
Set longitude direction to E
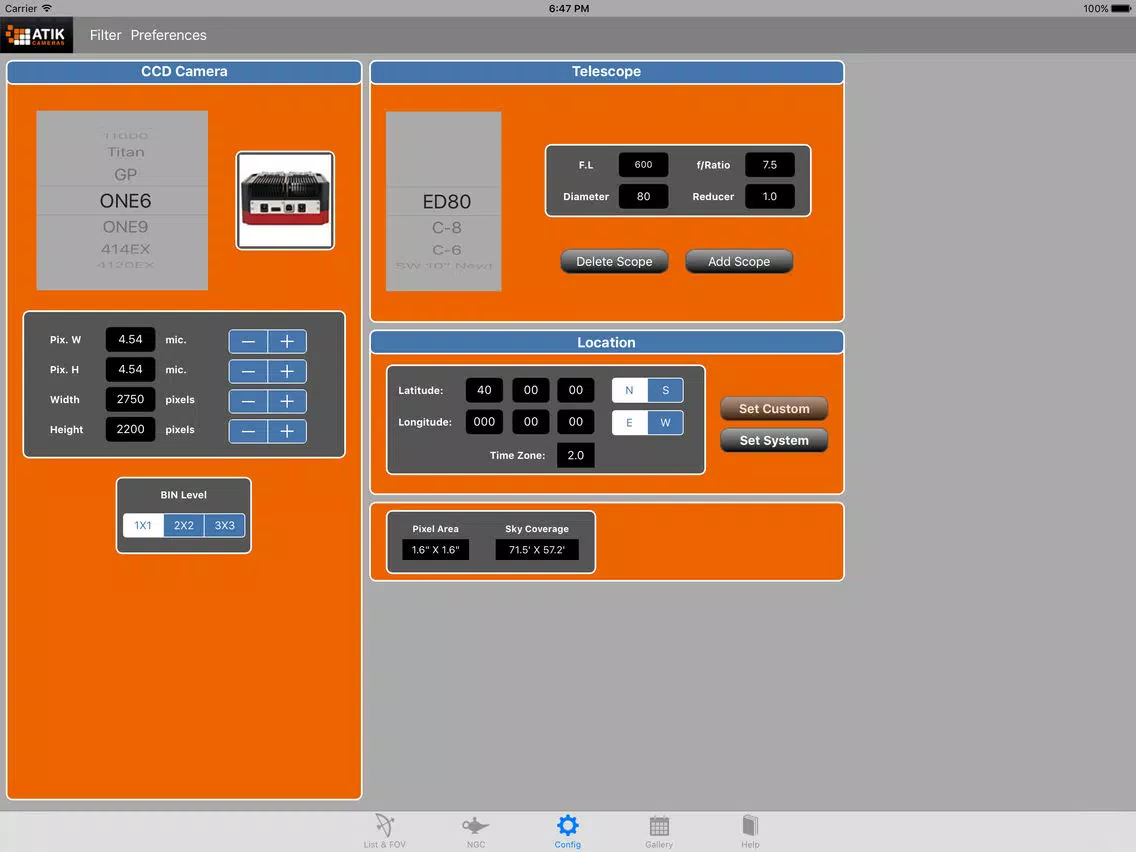point(630,422)
